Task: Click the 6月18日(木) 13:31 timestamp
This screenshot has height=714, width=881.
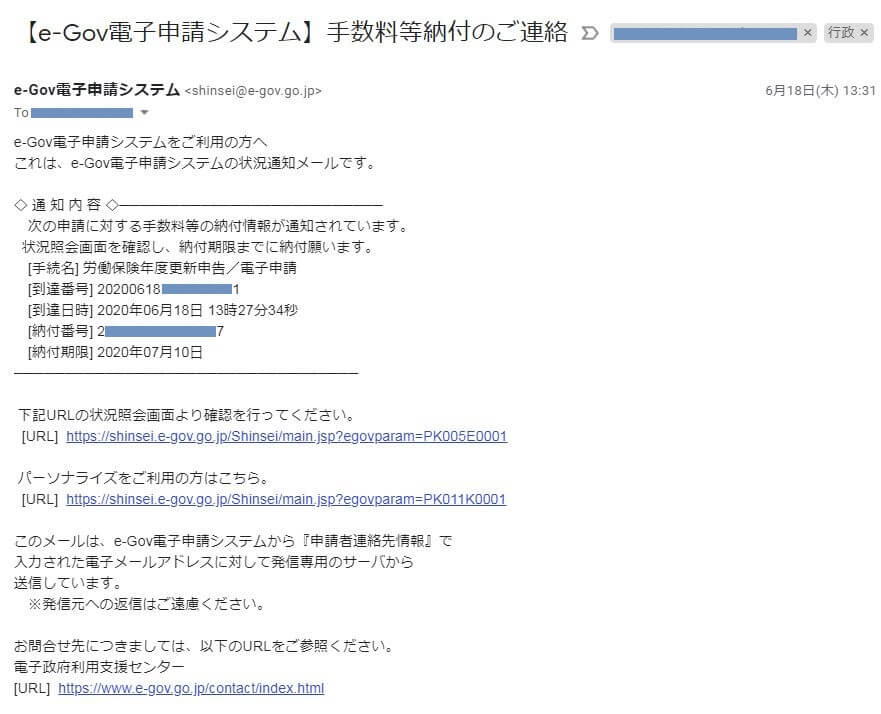Action: coord(820,90)
